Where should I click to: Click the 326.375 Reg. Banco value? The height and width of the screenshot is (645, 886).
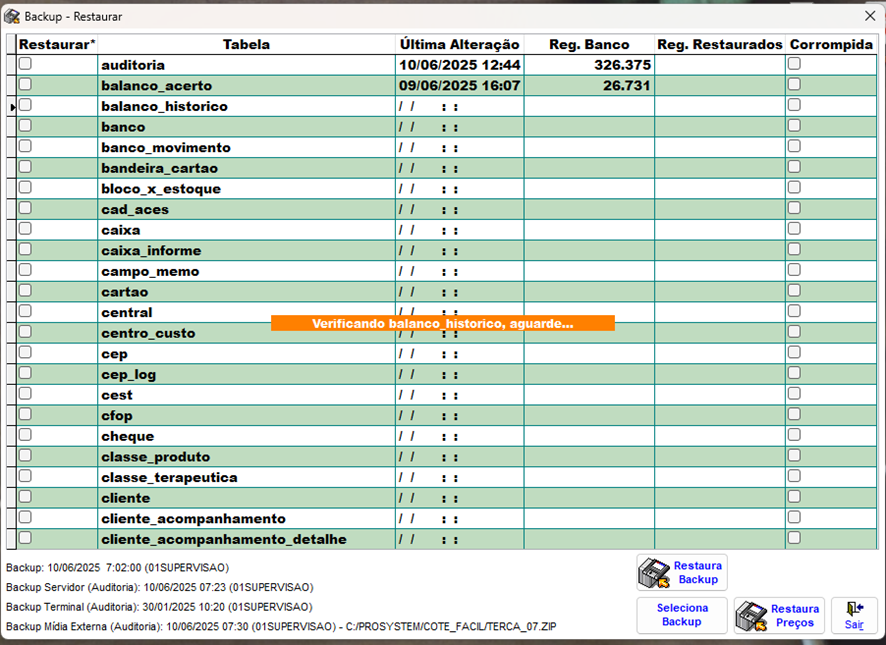623,65
